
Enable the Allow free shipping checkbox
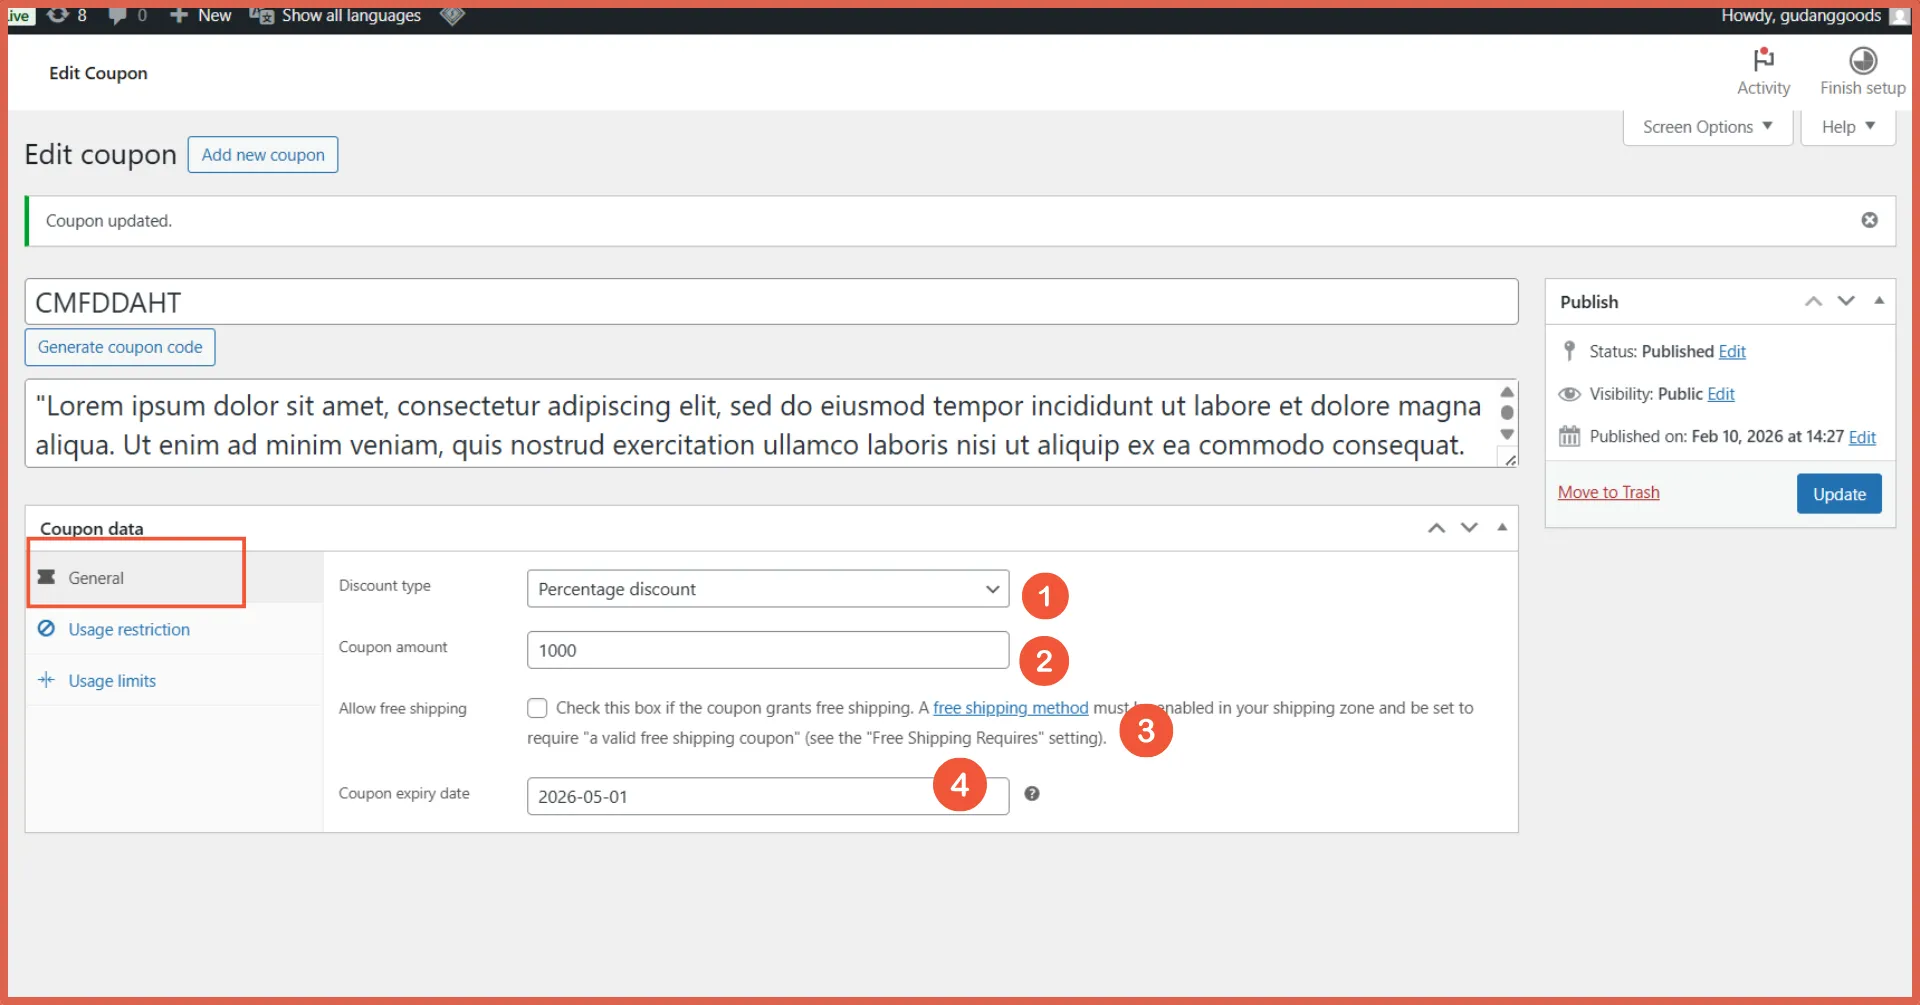pyautogui.click(x=537, y=708)
